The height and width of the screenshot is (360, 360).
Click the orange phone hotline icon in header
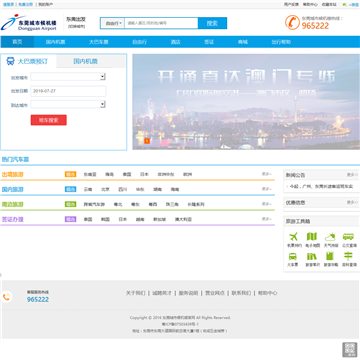(x=292, y=23)
